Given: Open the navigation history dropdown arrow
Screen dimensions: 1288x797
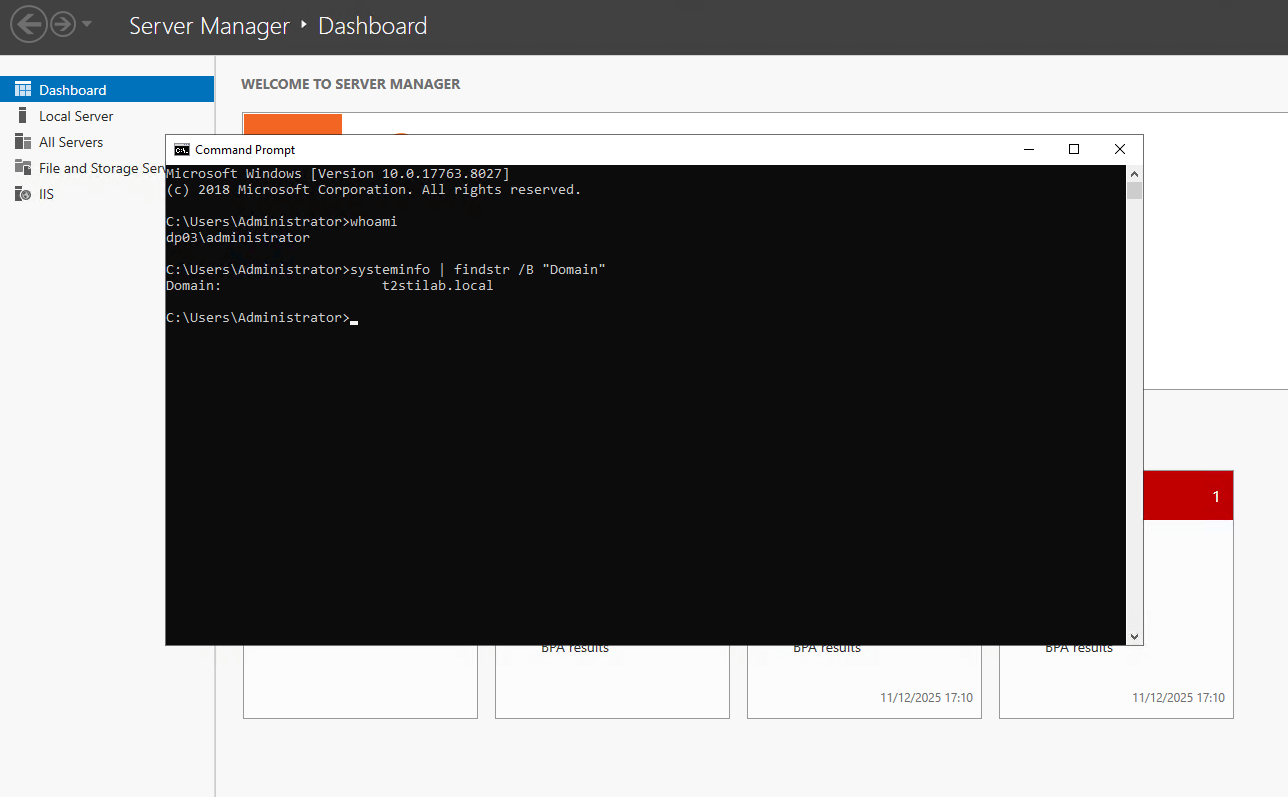Looking at the screenshot, I should pos(87,24).
